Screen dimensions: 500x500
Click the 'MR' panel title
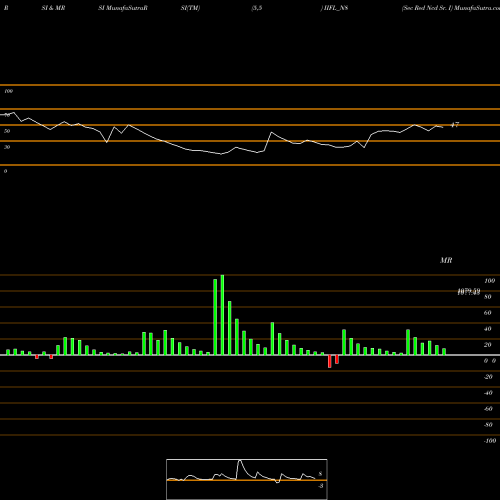click(x=446, y=260)
